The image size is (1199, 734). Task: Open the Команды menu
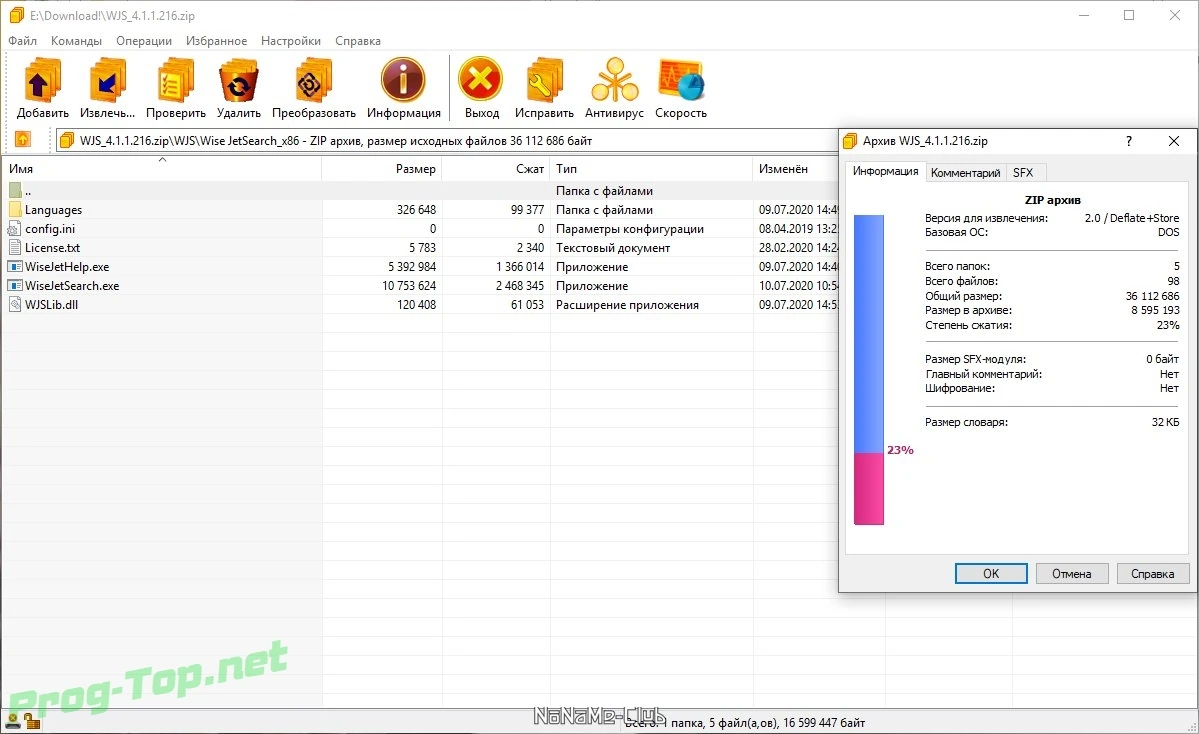pos(76,41)
